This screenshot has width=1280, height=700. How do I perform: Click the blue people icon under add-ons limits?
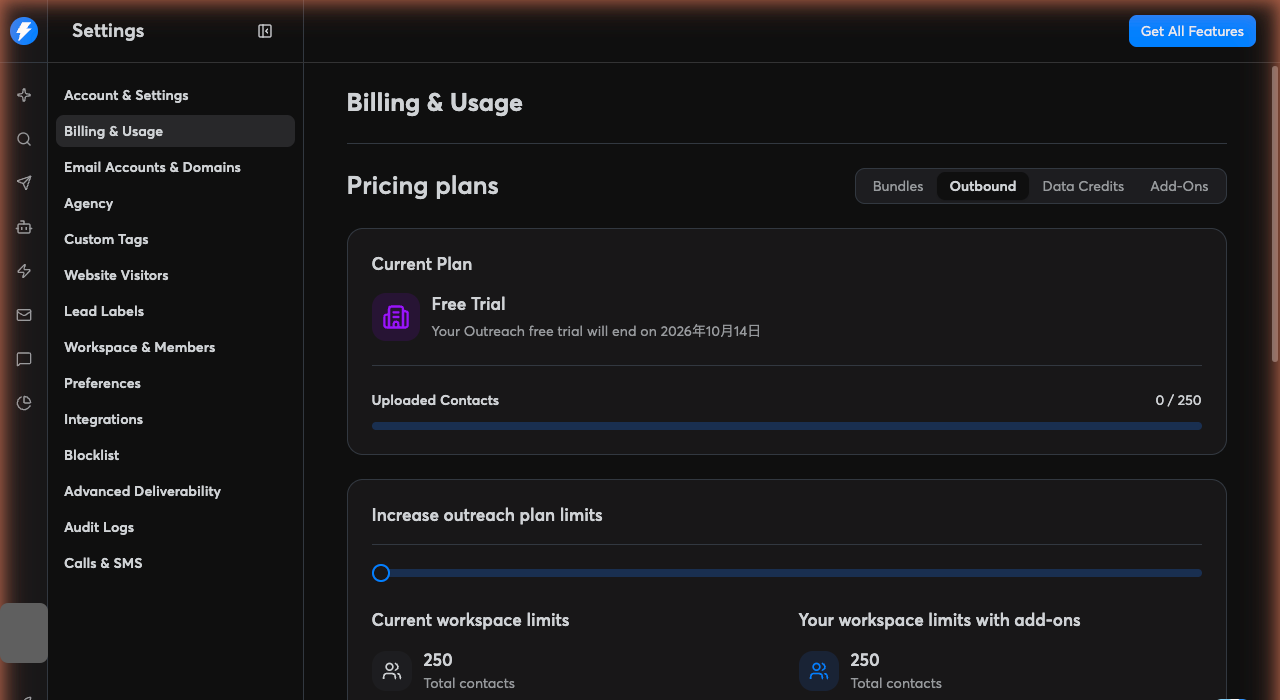819,671
